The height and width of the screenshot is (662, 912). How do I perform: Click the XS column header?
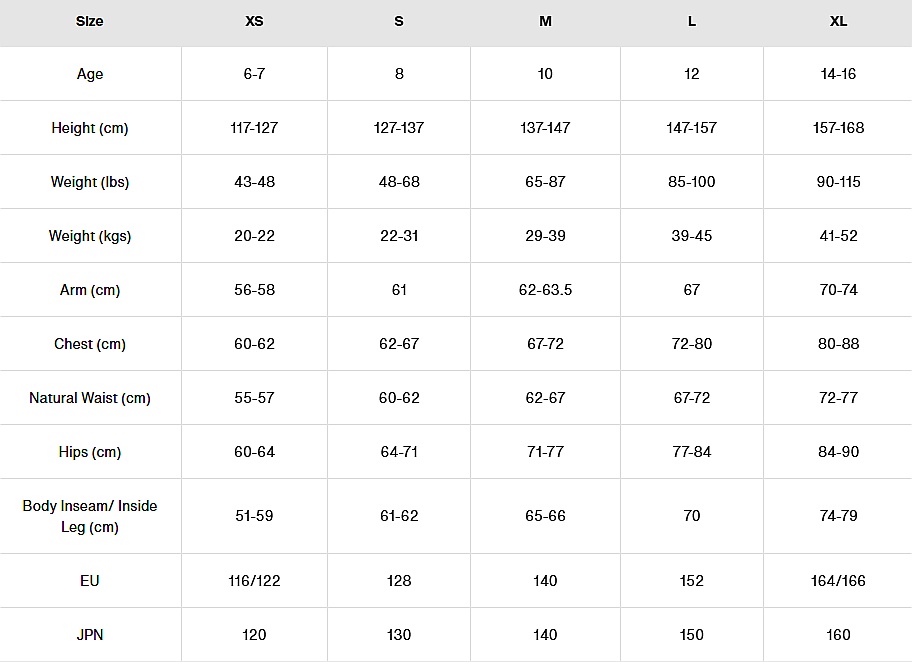254,21
